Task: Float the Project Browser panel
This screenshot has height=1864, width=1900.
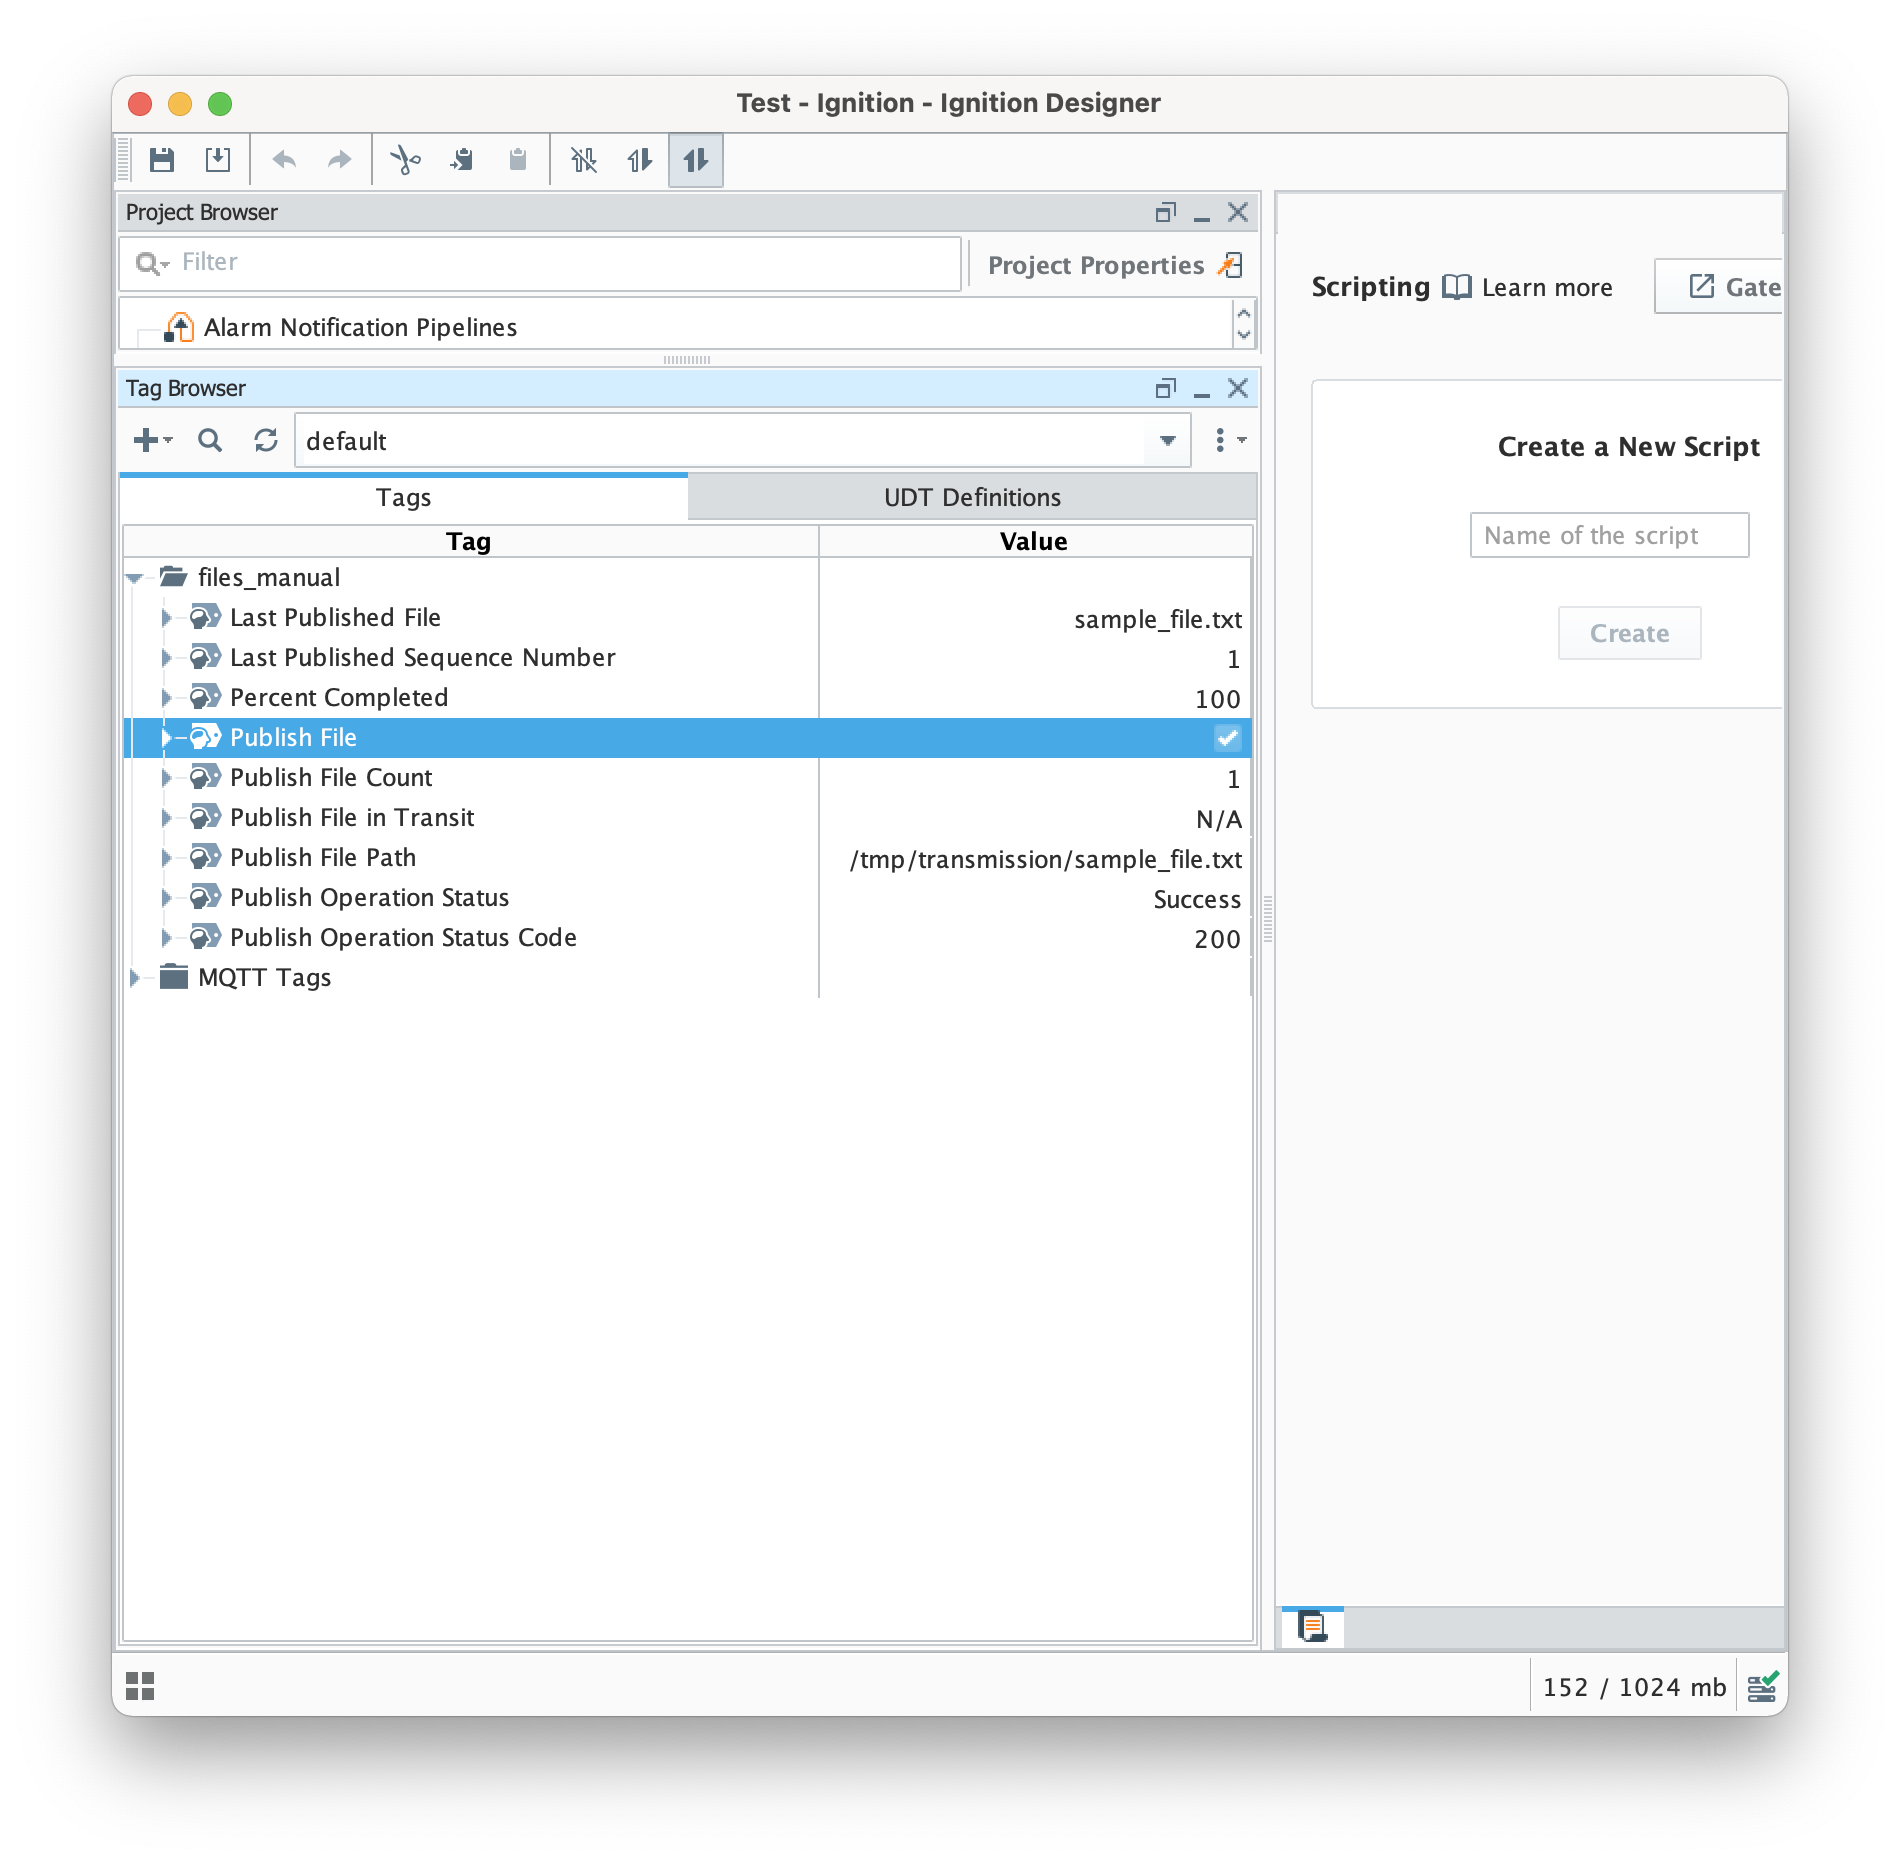Action: (1165, 213)
